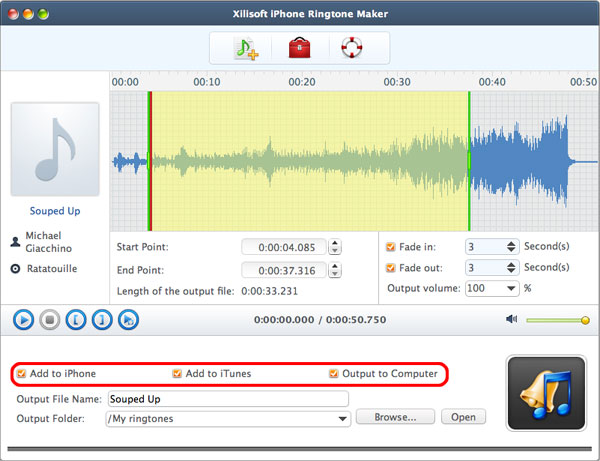
Task: Open the red toolbox icon
Action: pyautogui.click(x=299, y=48)
